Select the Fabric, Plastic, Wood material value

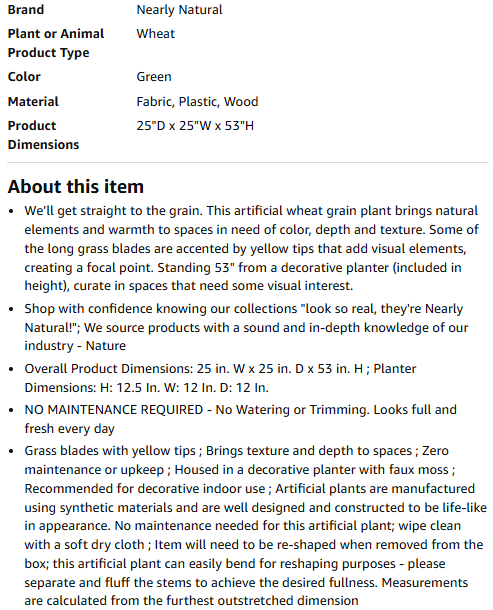[197, 102]
